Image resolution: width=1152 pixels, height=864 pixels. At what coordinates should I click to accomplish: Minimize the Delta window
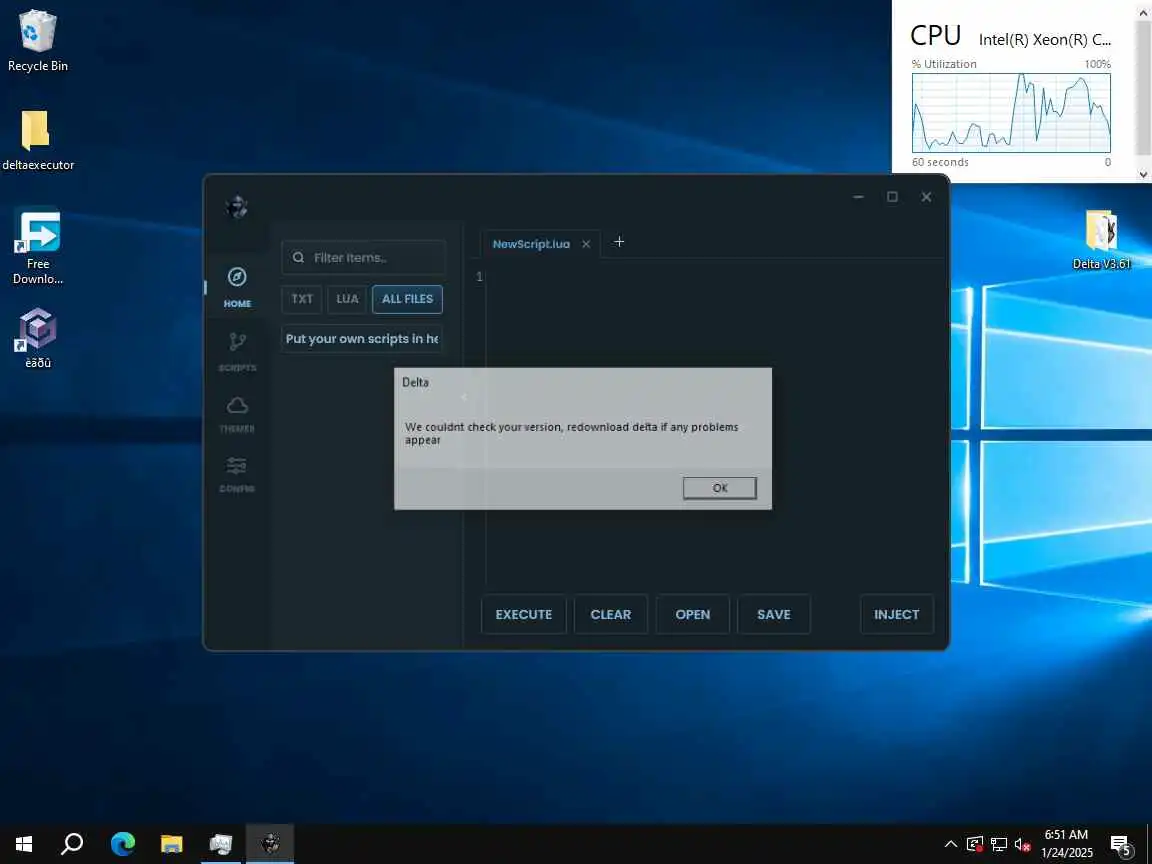click(x=858, y=197)
